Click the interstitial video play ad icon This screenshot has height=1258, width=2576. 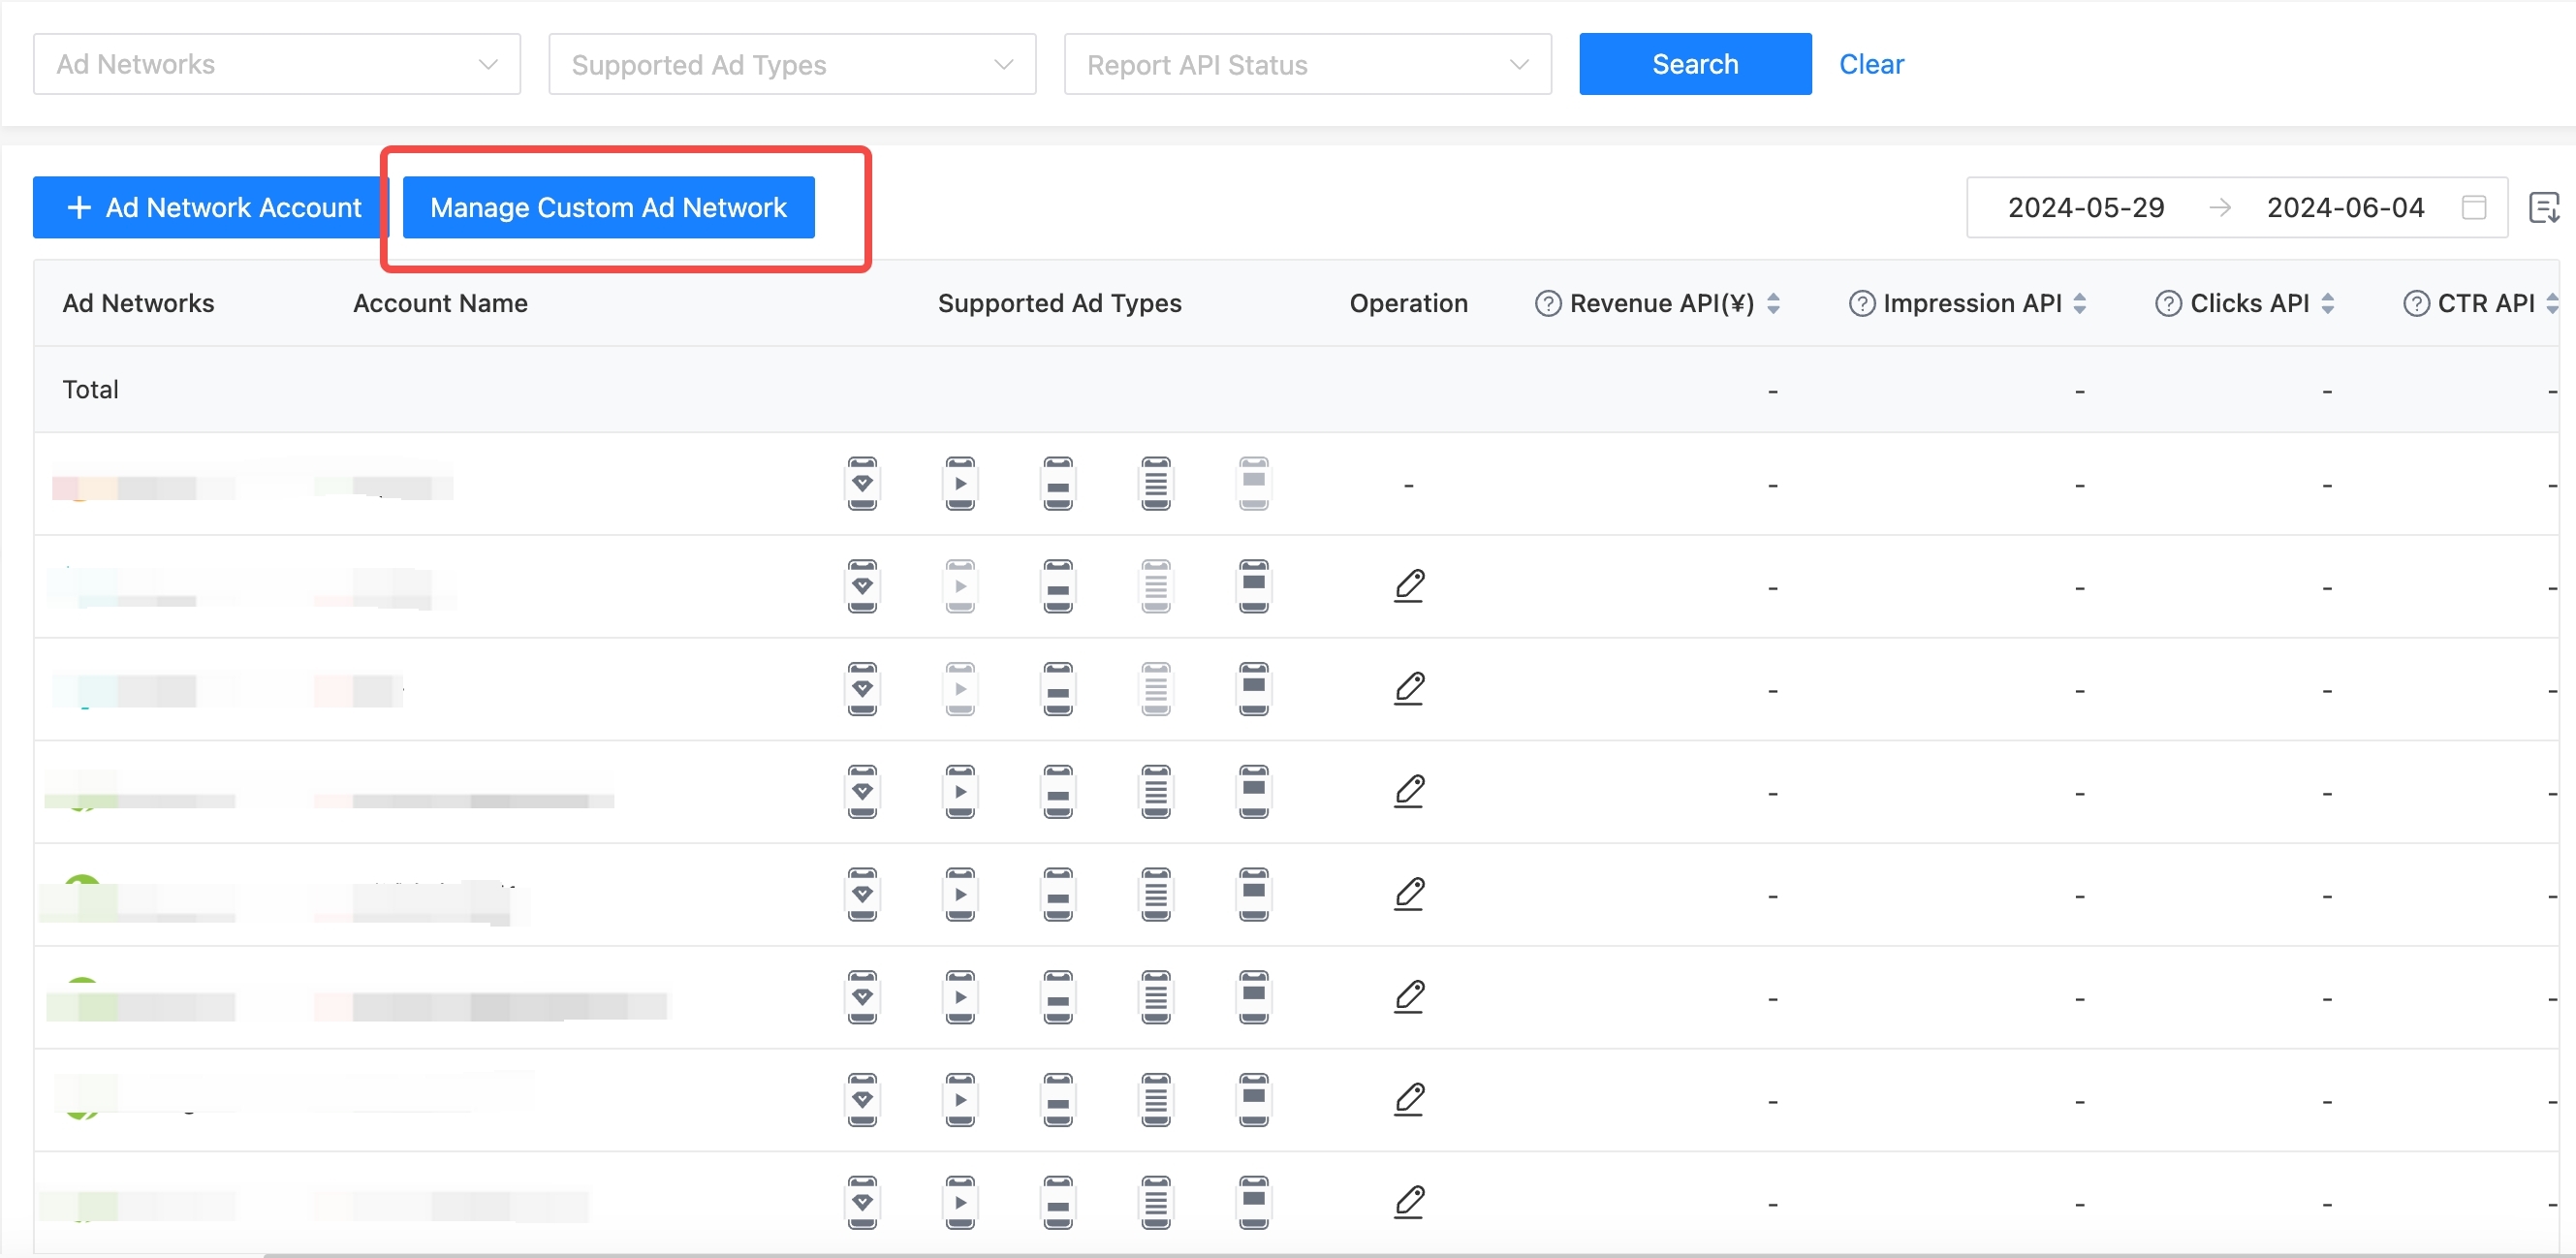tap(960, 483)
